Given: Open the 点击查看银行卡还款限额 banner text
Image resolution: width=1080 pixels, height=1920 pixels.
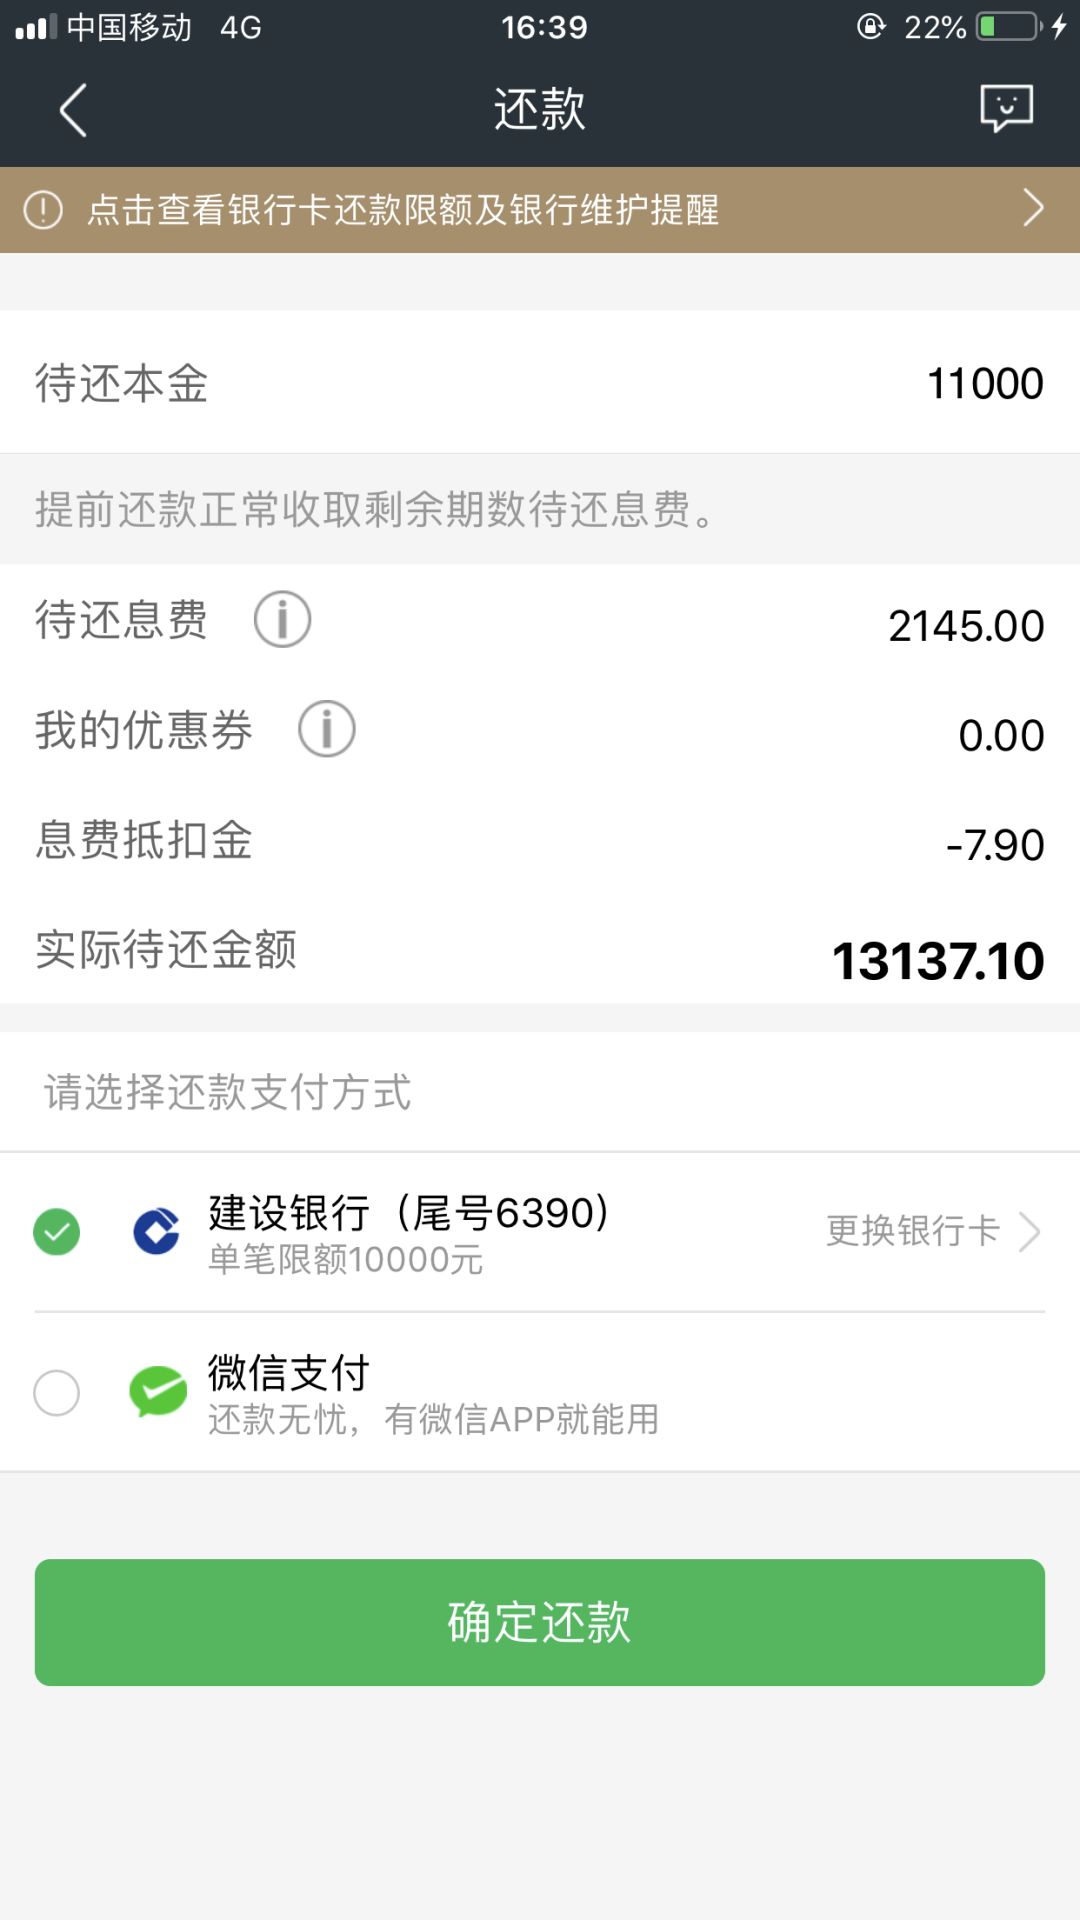Looking at the screenshot, I should click(x=402, y=210).
